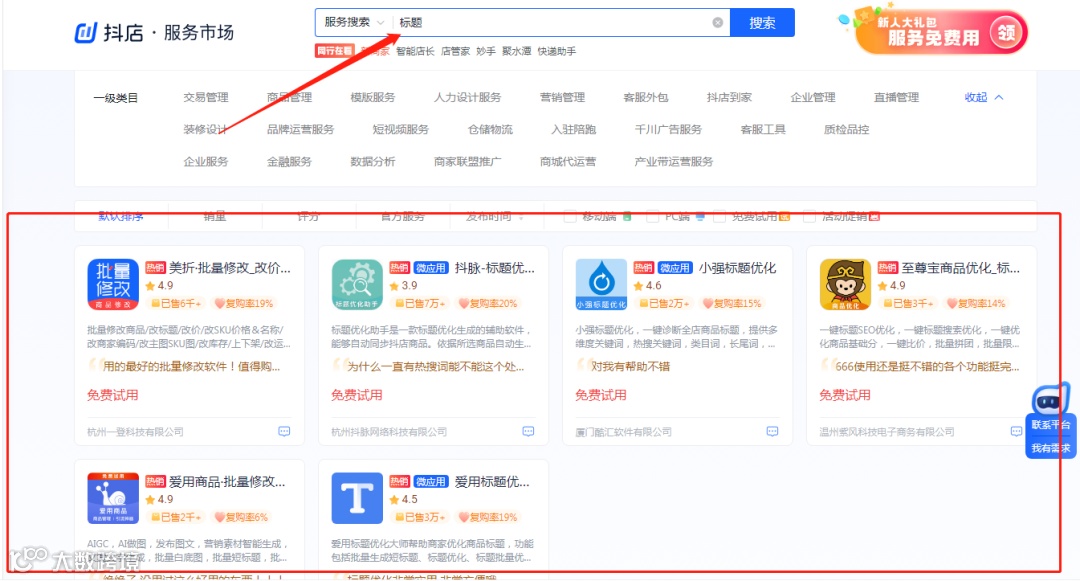Image resolution: width=1080 pixels, height=581 pixels.
Task: Tick the 活动促销 checkbox
Action: 809,217
